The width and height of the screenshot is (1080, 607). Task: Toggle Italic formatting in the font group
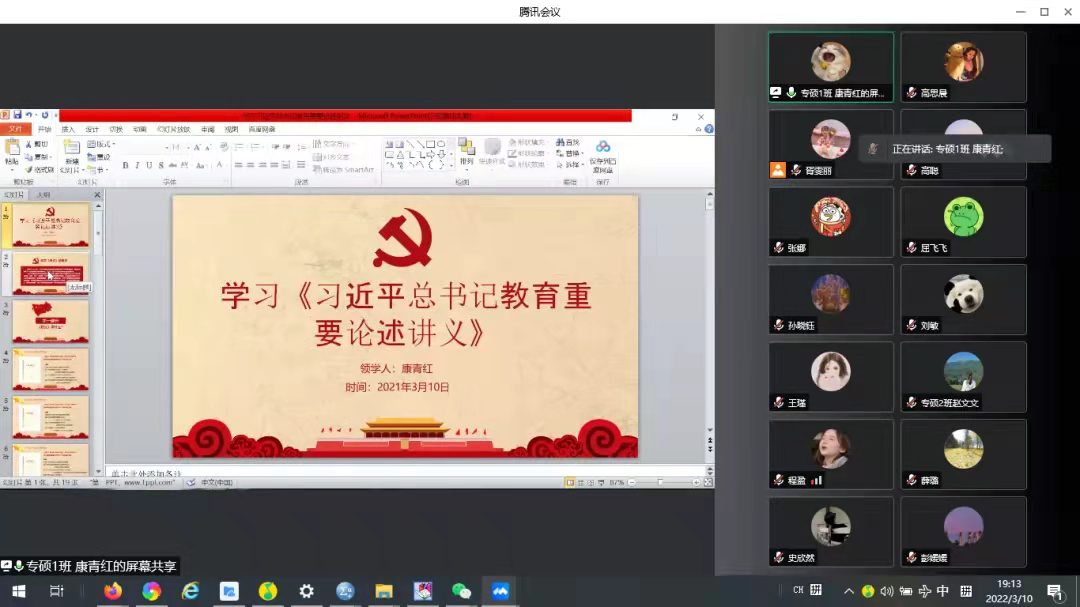(137, 166)
